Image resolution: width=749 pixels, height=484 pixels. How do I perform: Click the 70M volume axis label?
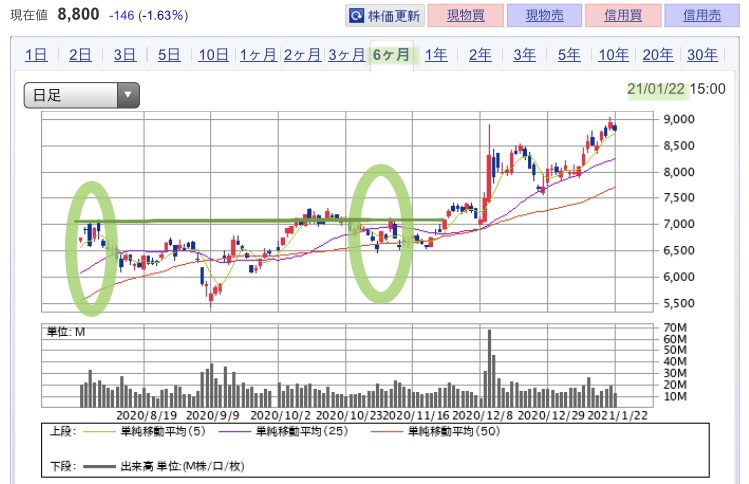point(675,328)
